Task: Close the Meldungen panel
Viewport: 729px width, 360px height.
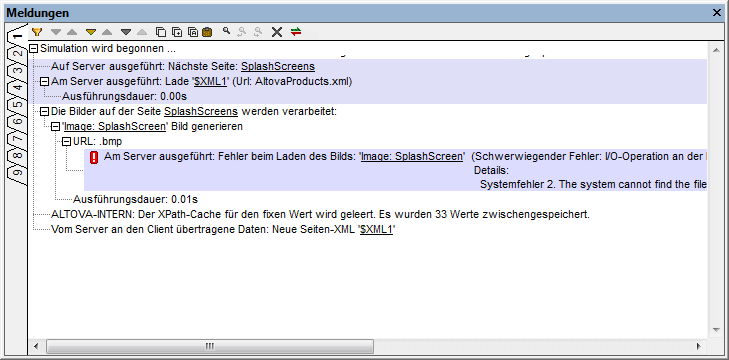Action: [x=717, y=13]
